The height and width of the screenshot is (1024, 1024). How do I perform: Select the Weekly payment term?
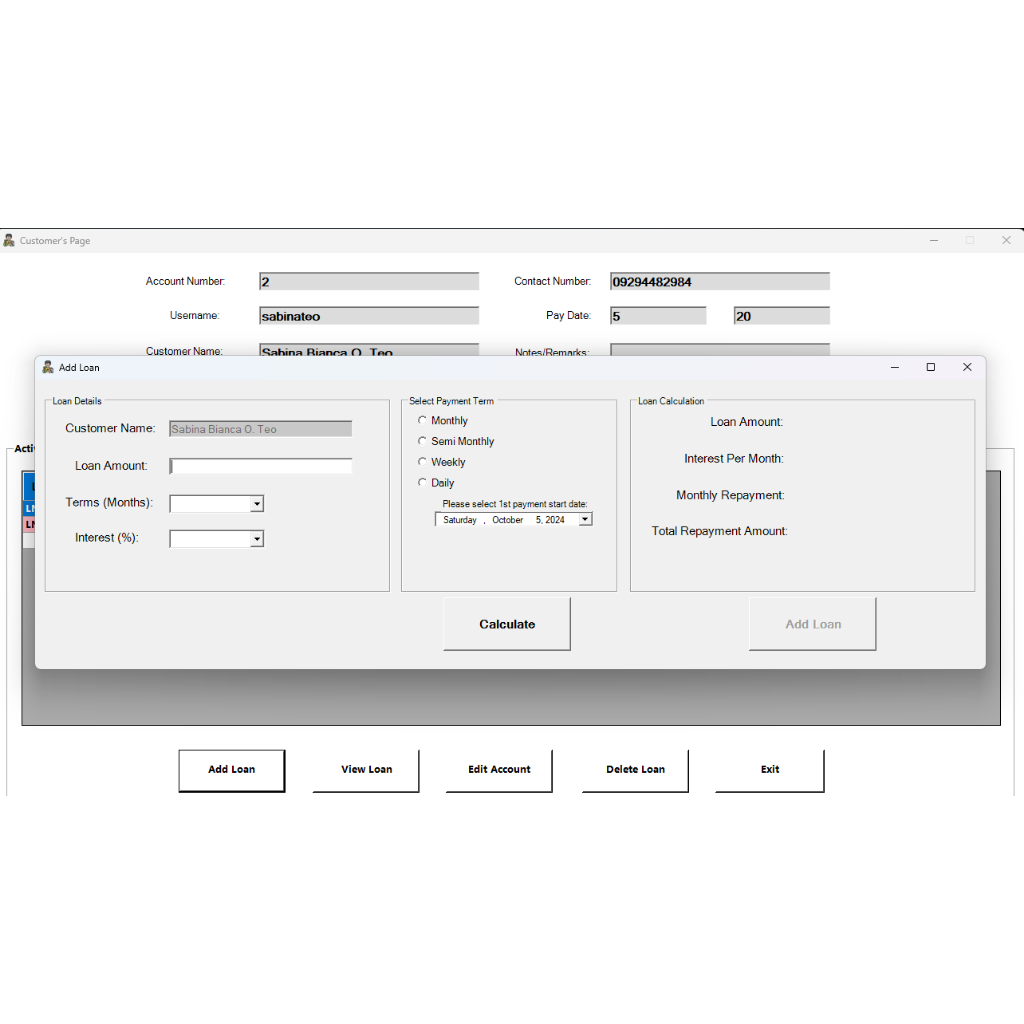[422, 462]
